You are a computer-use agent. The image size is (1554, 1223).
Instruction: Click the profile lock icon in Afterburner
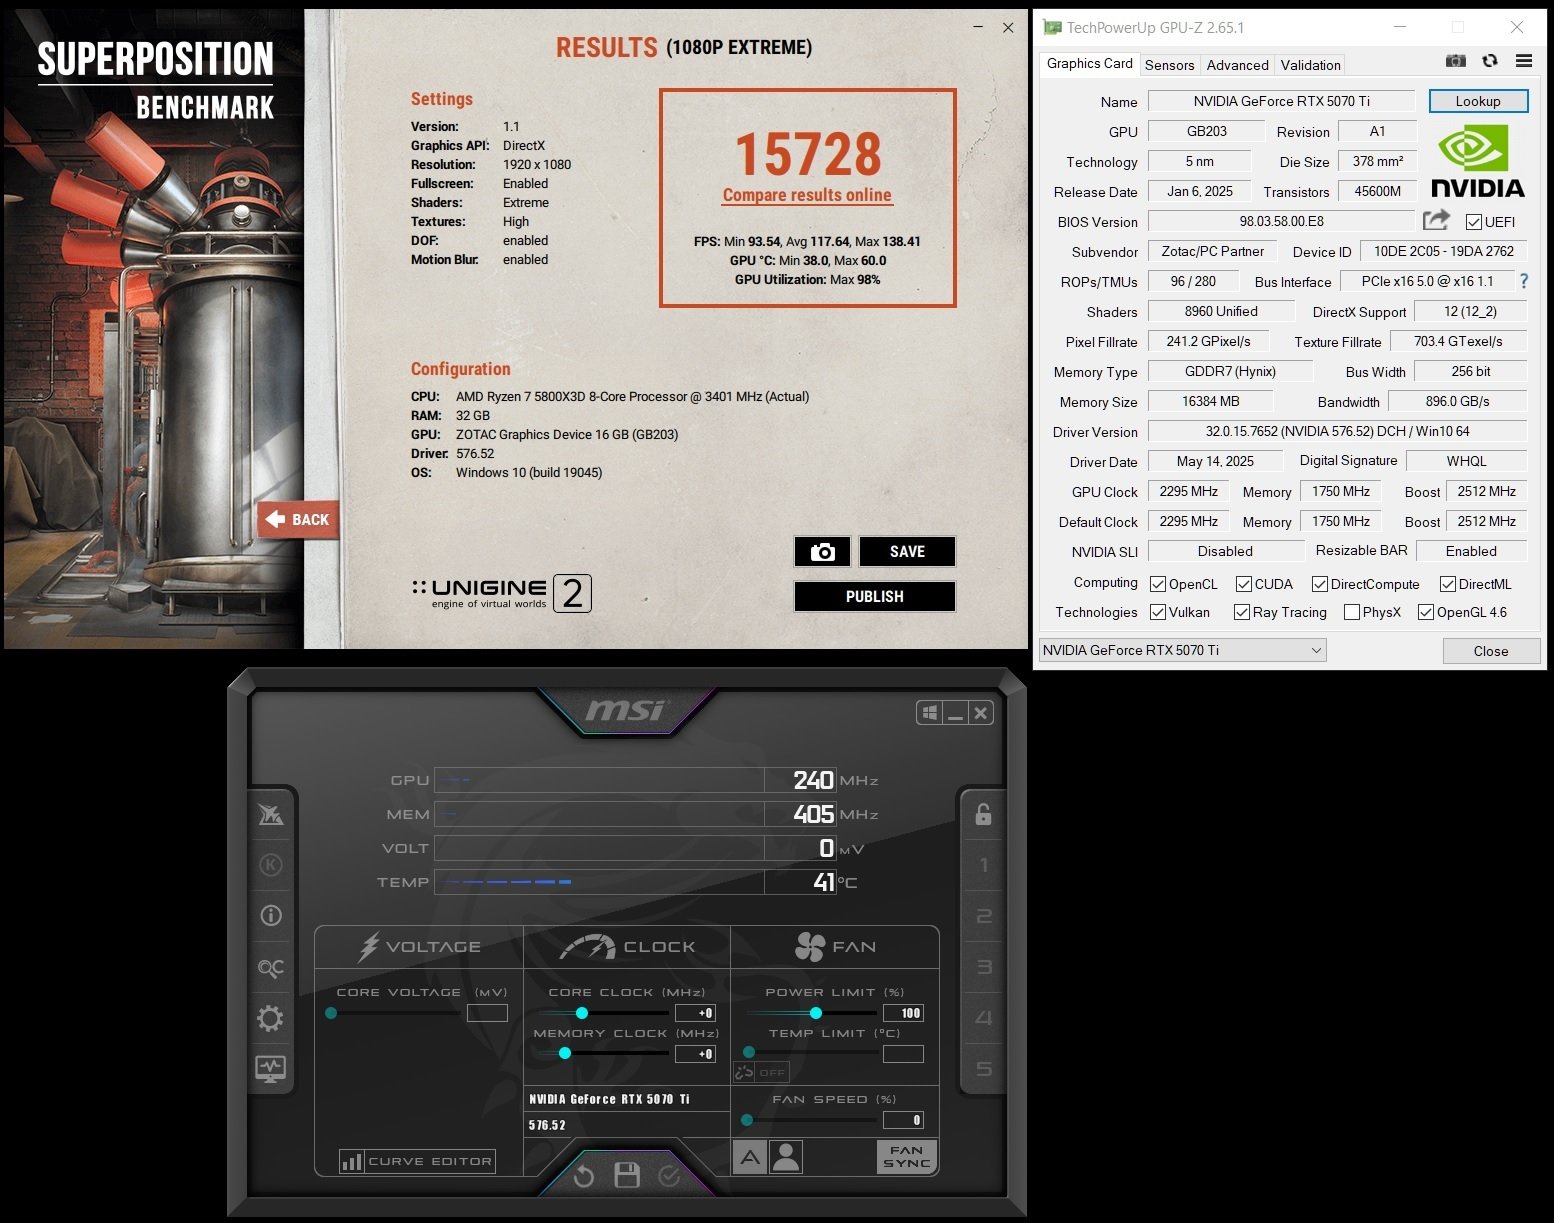coord(983,814)
